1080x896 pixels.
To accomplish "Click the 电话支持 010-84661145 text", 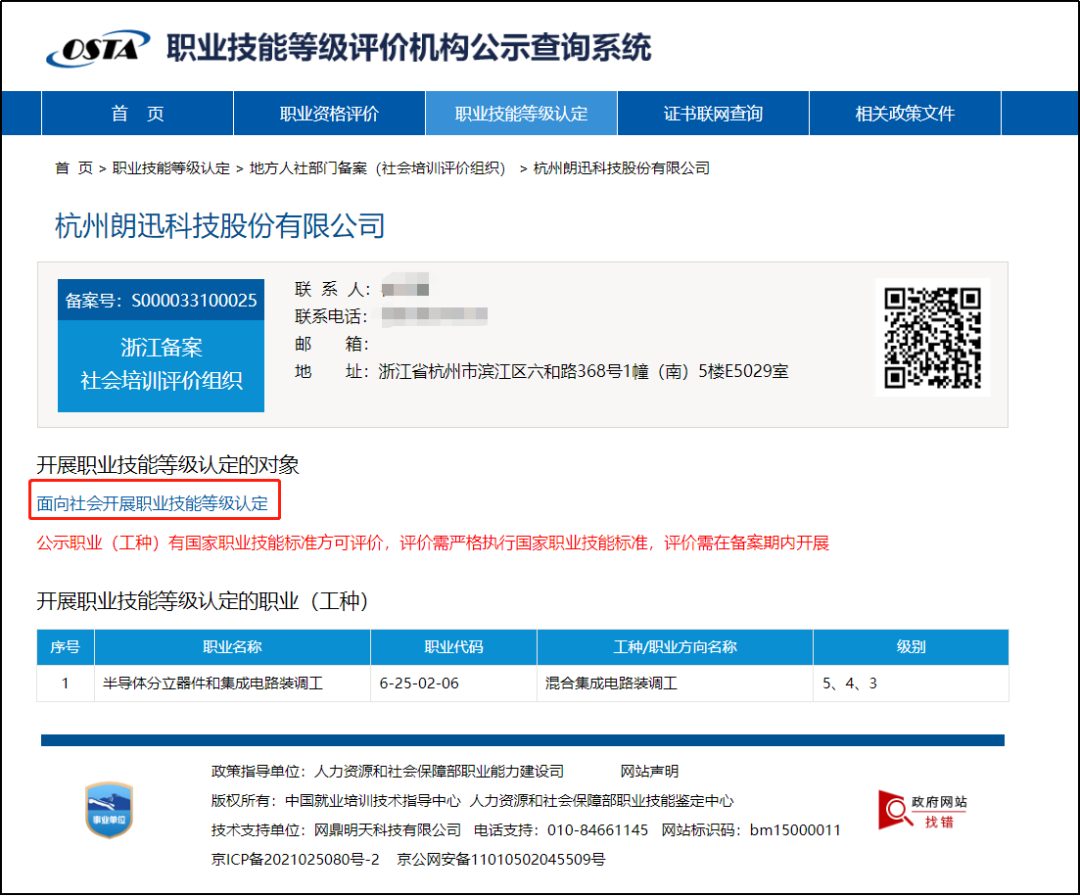I will [x=561, y=830].
